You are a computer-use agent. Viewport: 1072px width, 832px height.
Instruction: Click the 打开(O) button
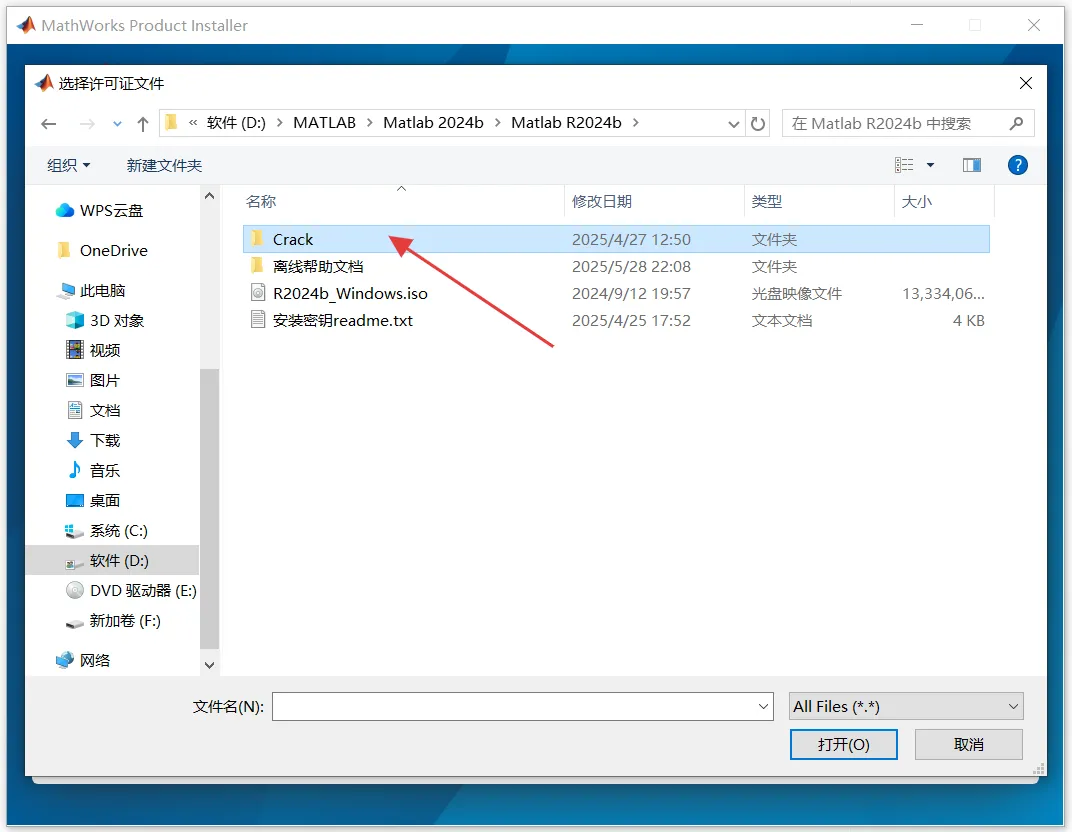844,744
